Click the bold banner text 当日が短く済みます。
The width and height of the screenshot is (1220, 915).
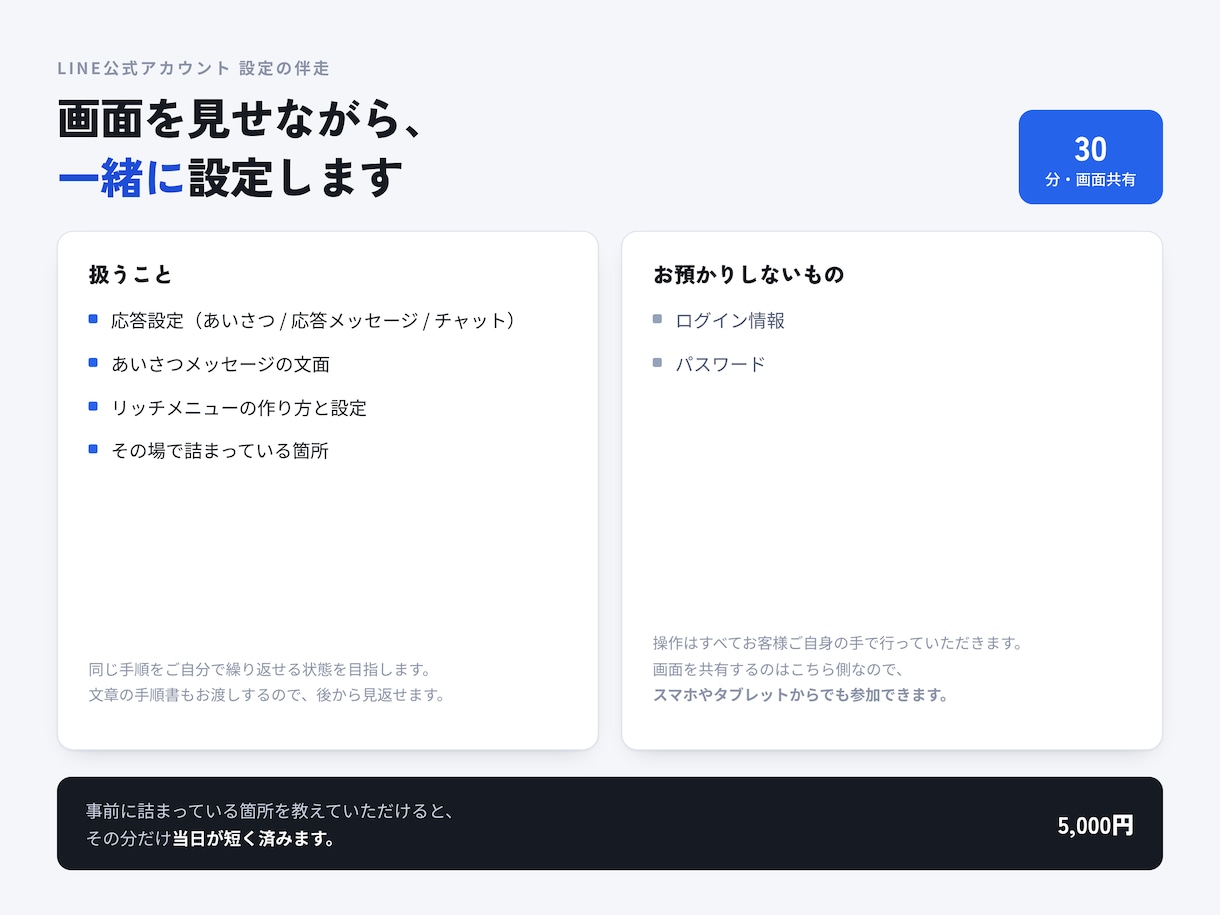pos(254,838)
